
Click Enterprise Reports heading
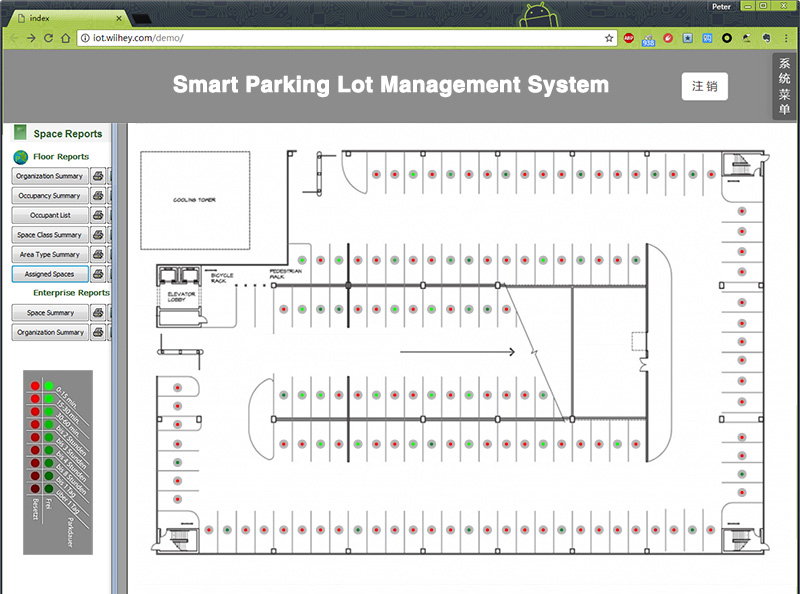[x=71, y=293]
